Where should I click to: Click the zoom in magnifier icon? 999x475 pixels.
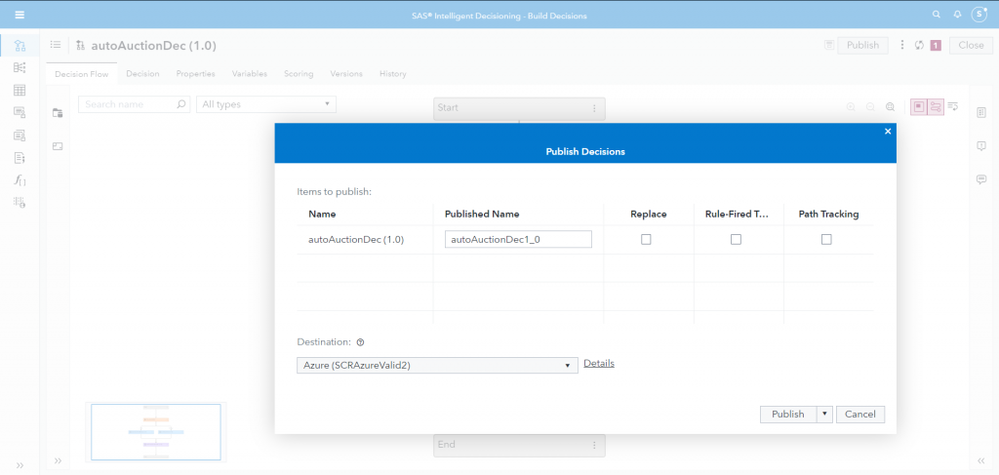pos(851,107)
